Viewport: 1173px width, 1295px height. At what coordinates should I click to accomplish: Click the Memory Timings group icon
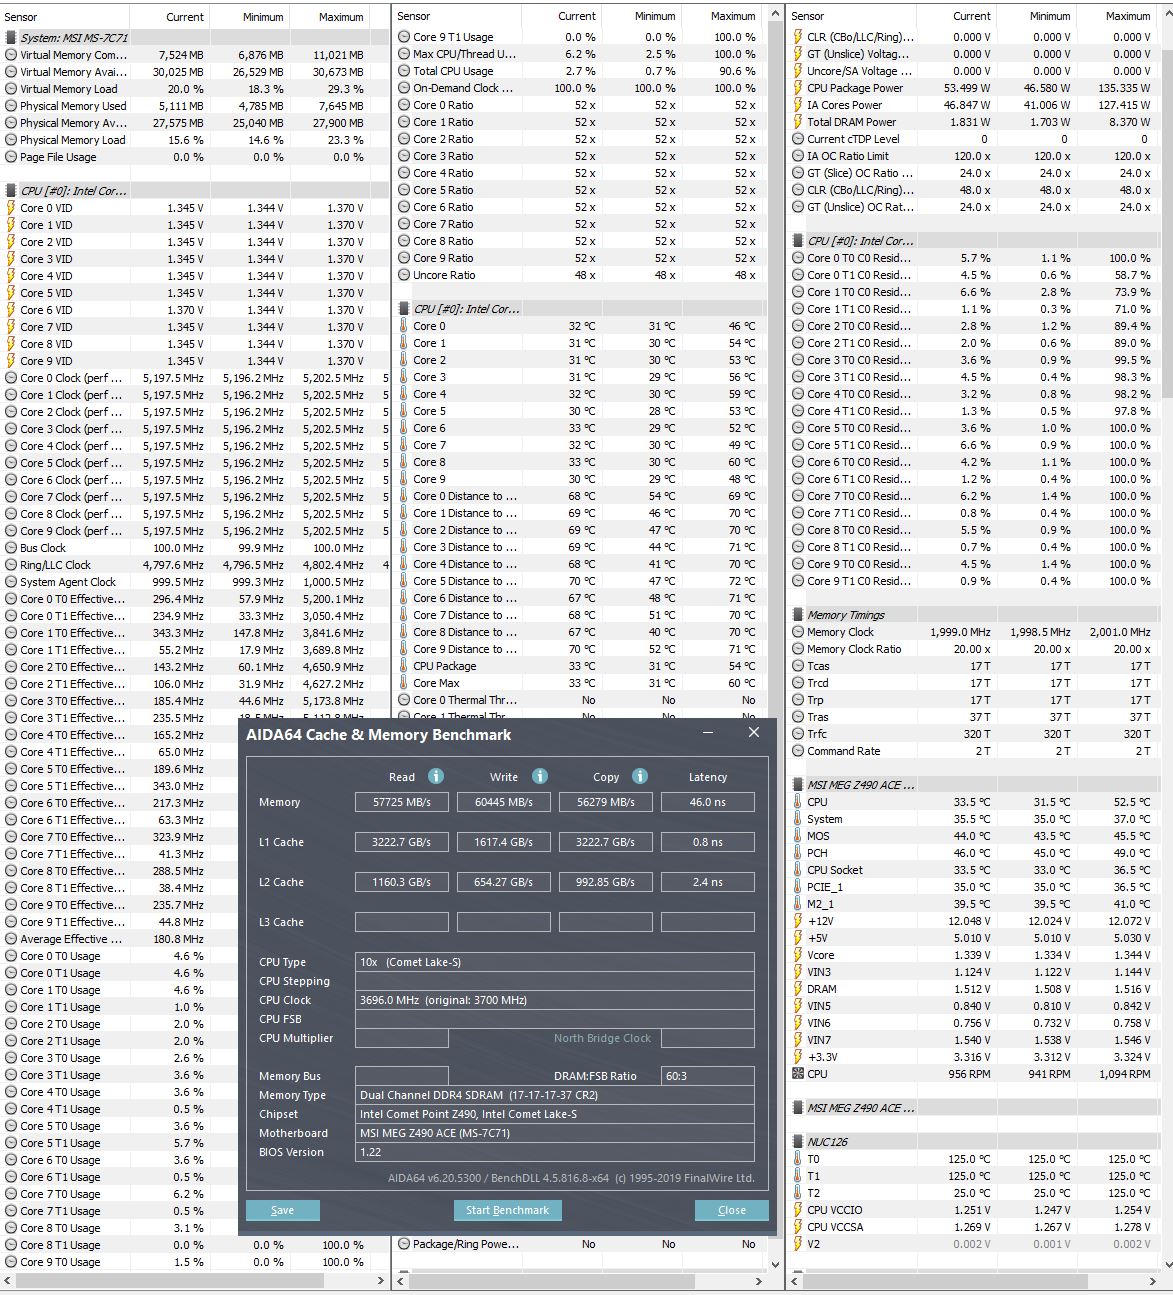pyautogui.click(x=798, y=615)
